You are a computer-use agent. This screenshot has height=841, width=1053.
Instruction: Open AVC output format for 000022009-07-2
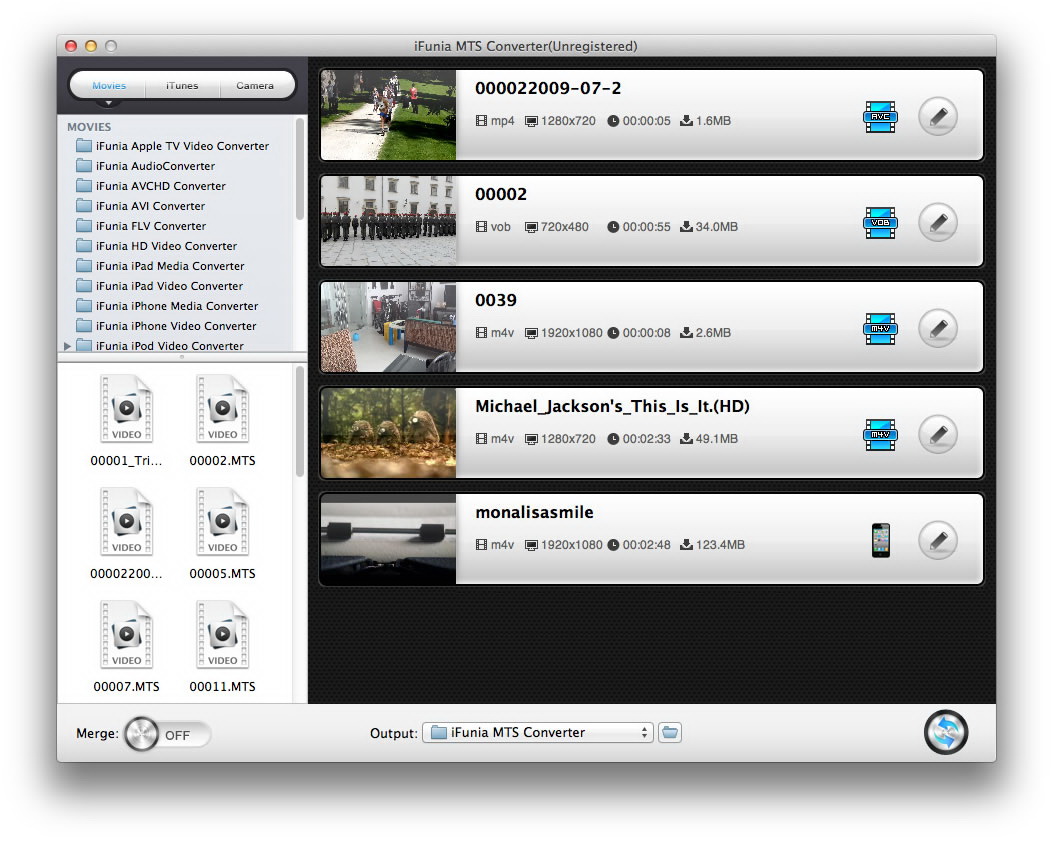pyautogui.click(x=880, y=117)
